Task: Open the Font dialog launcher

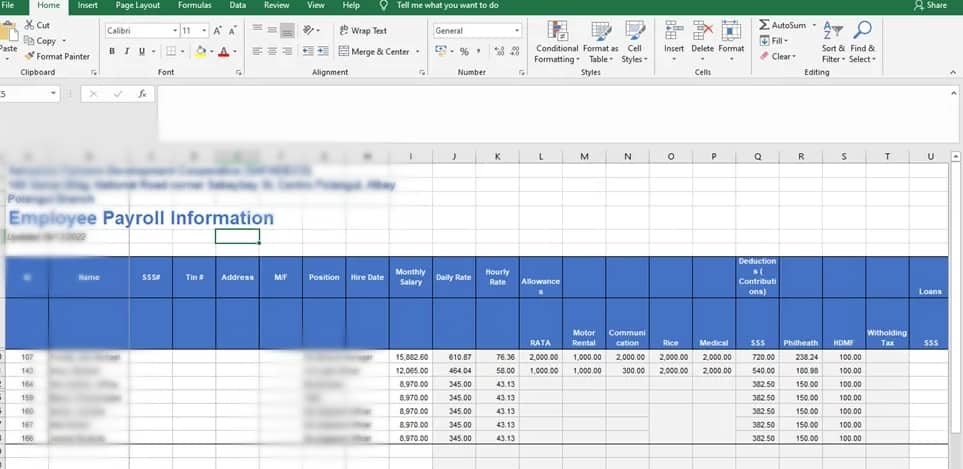Action: (238, 72)
